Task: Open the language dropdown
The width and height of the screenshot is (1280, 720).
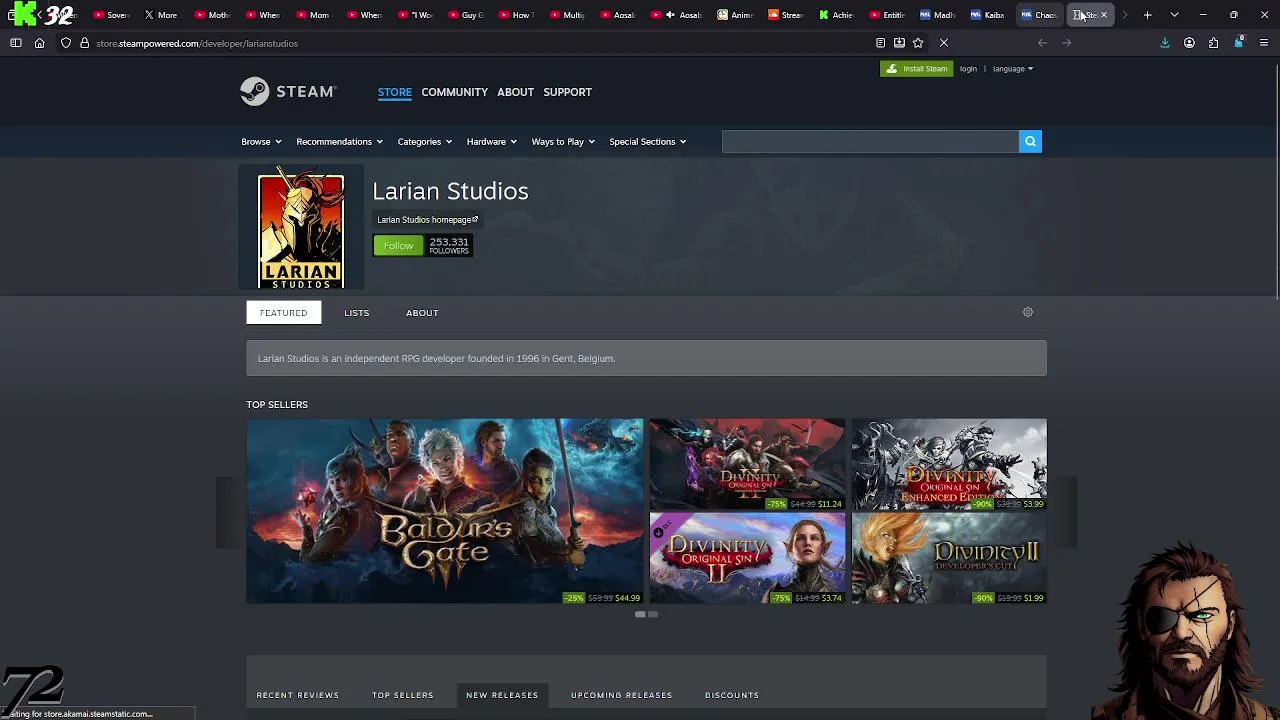Action: [x=1013, y=69]
